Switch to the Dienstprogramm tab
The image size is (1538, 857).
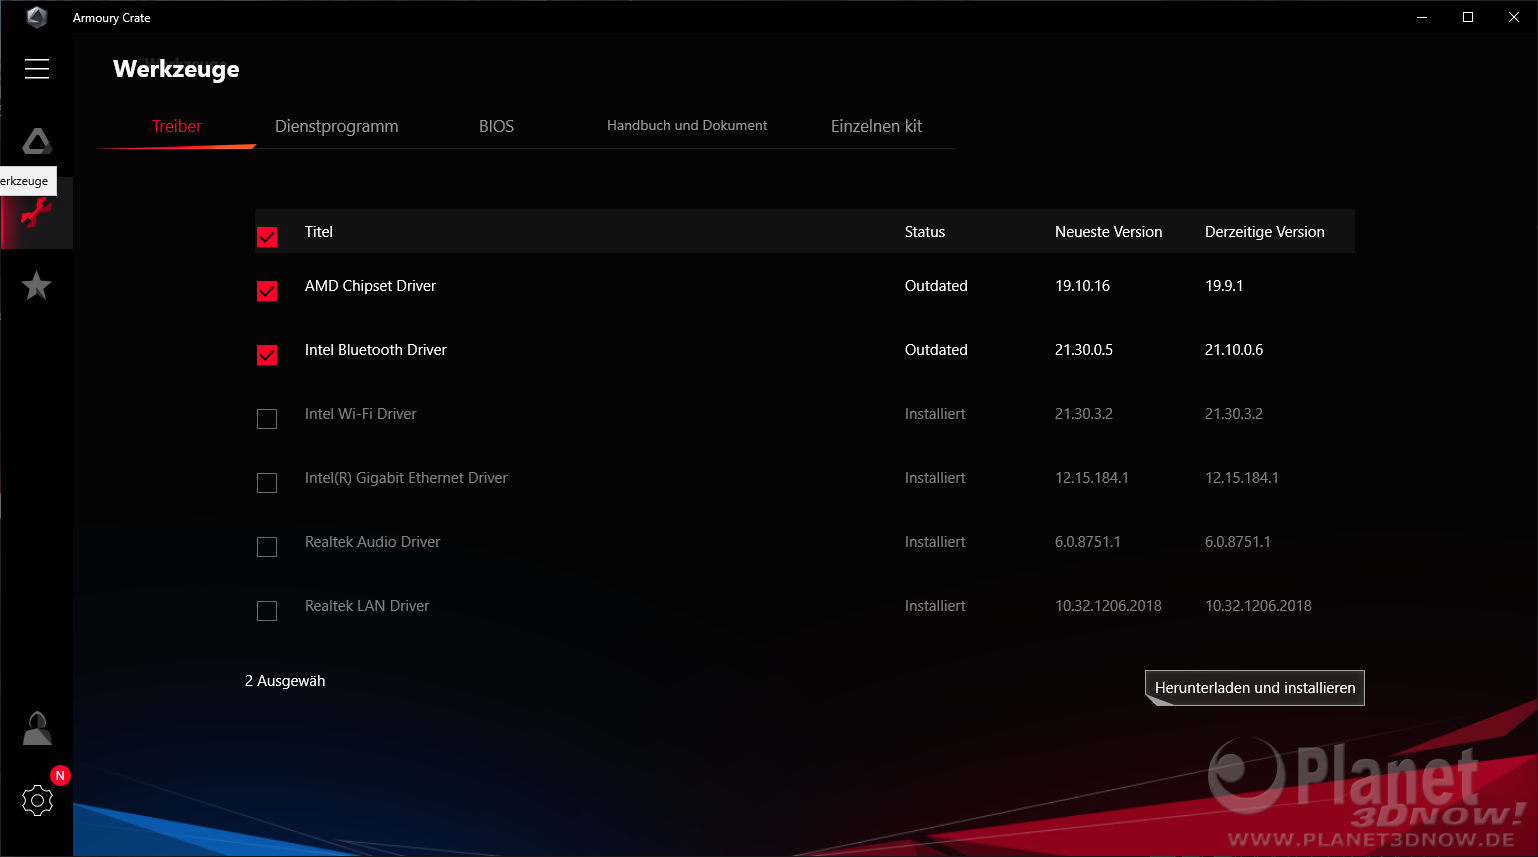click(x=337, y=126)
